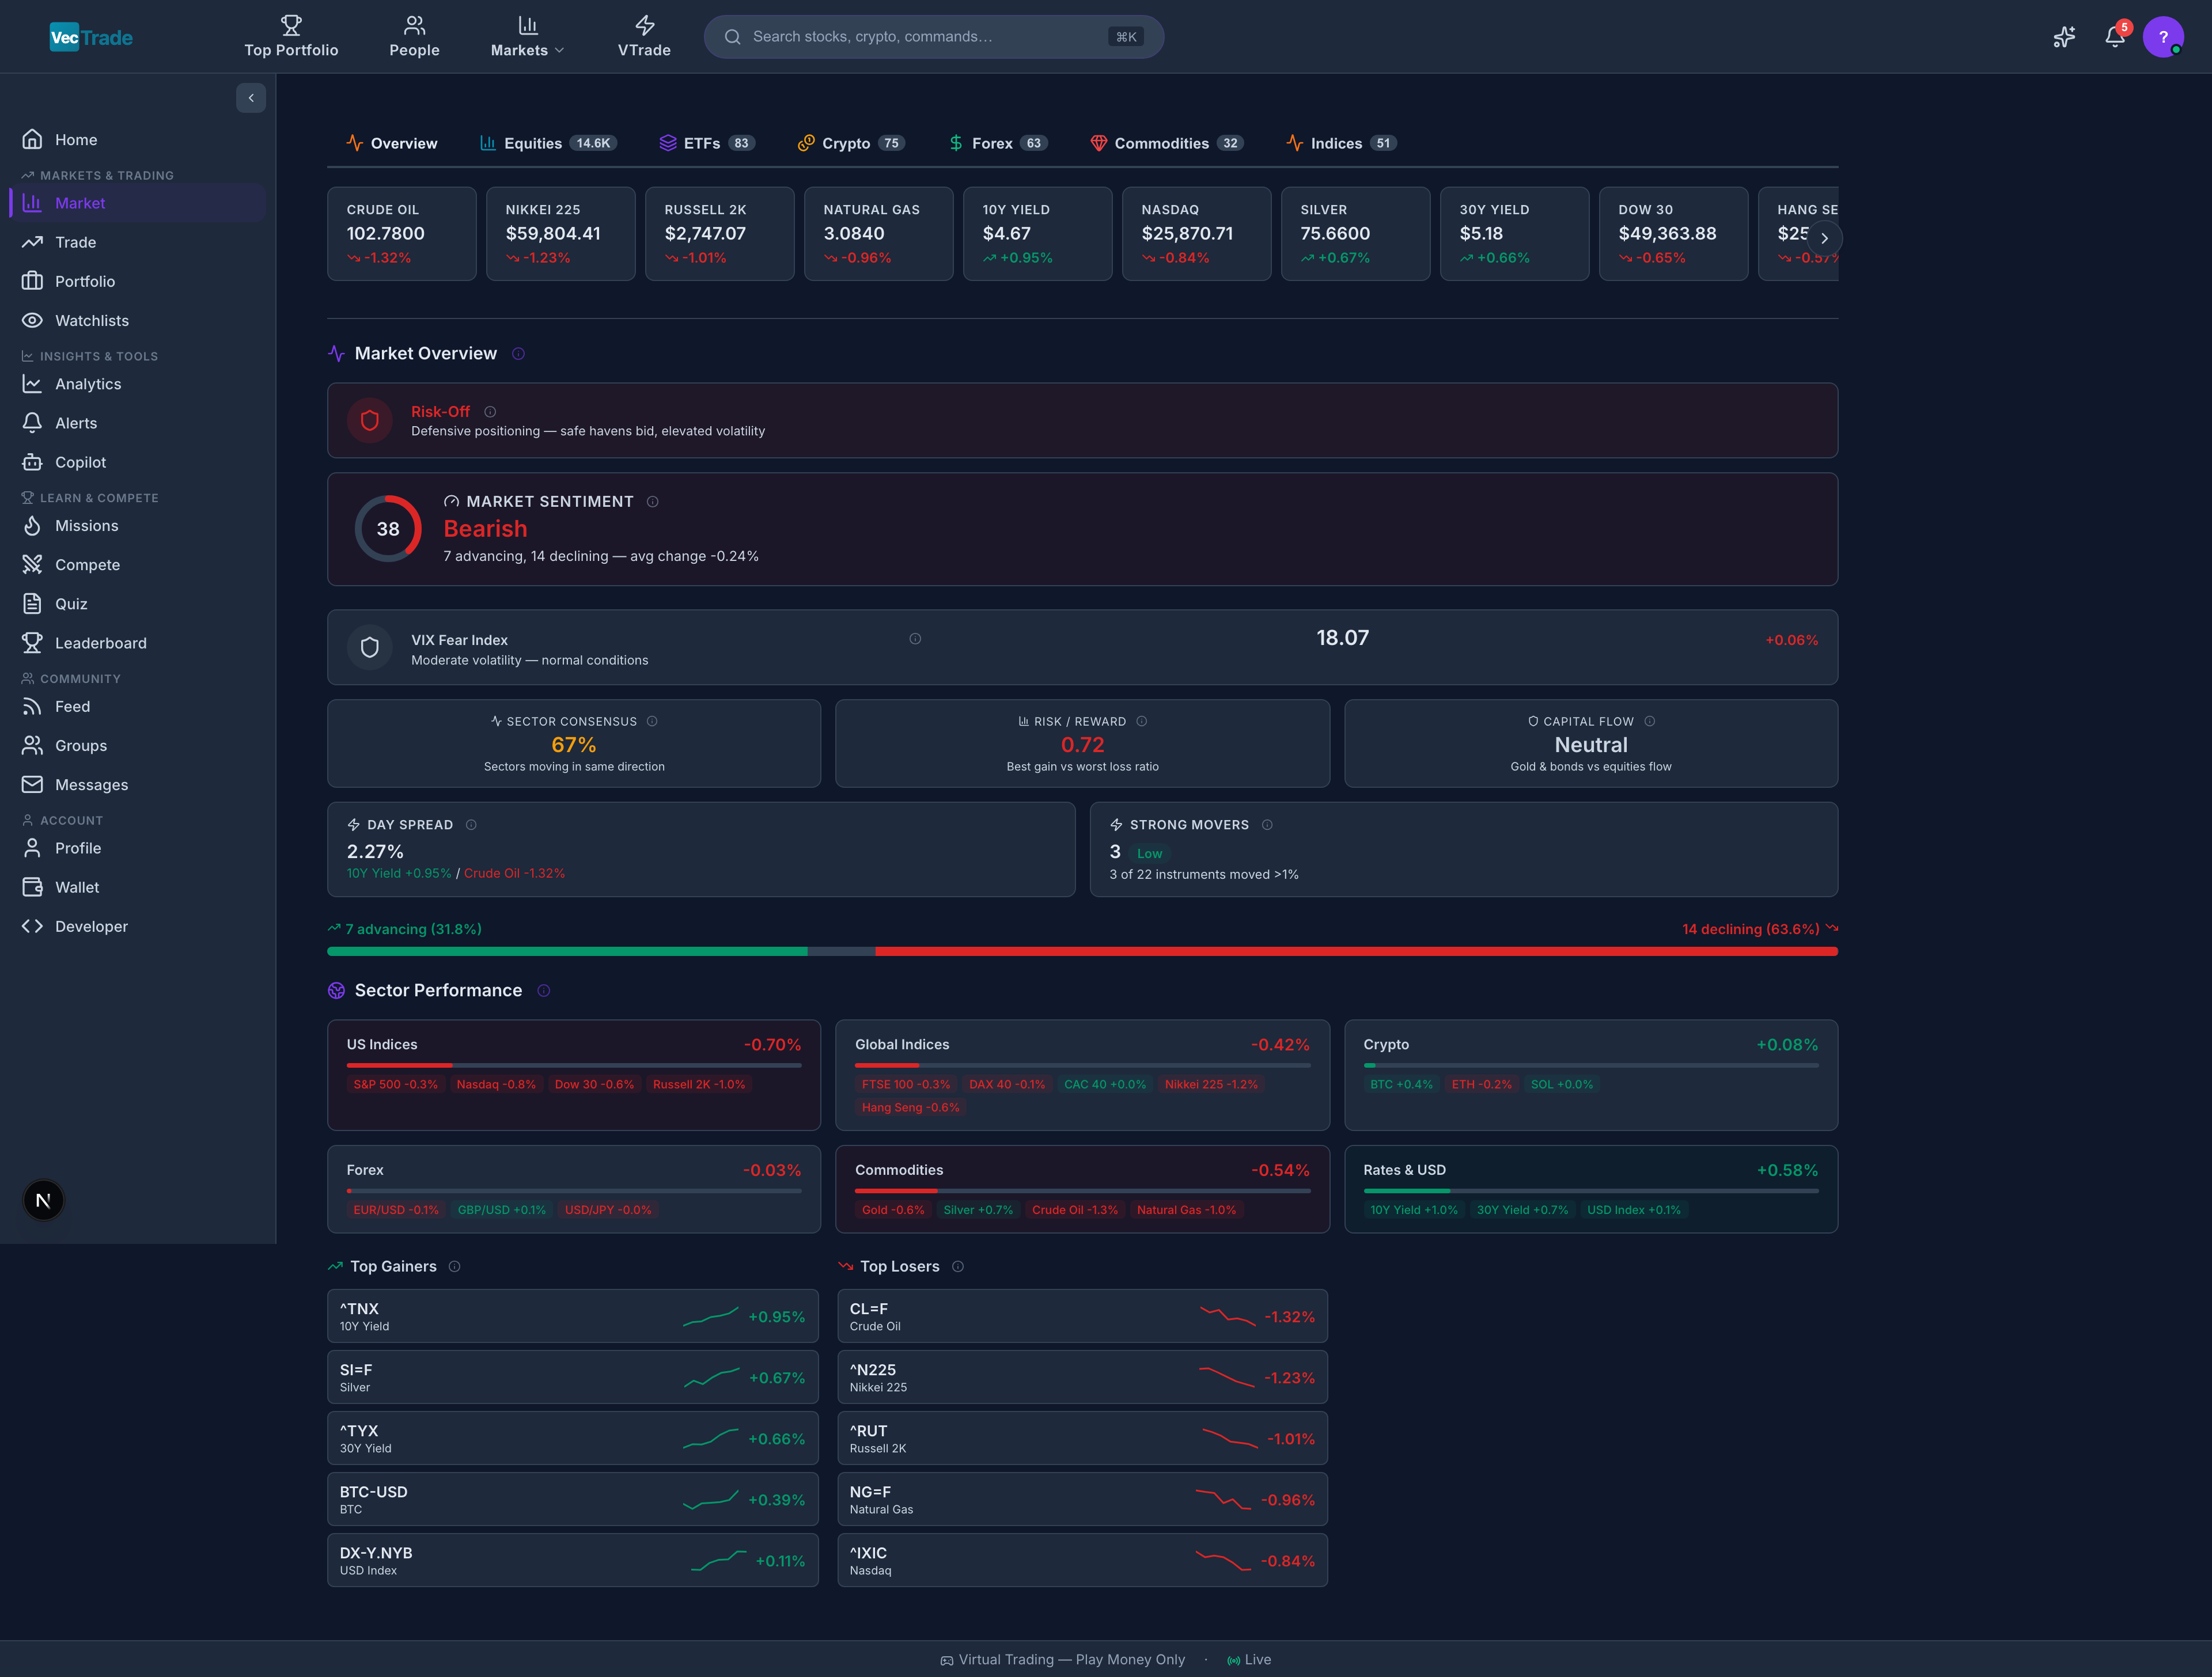Open Developer in sidebar
The width and height of the screenshot is (2212, 1677).
[138, 926]
